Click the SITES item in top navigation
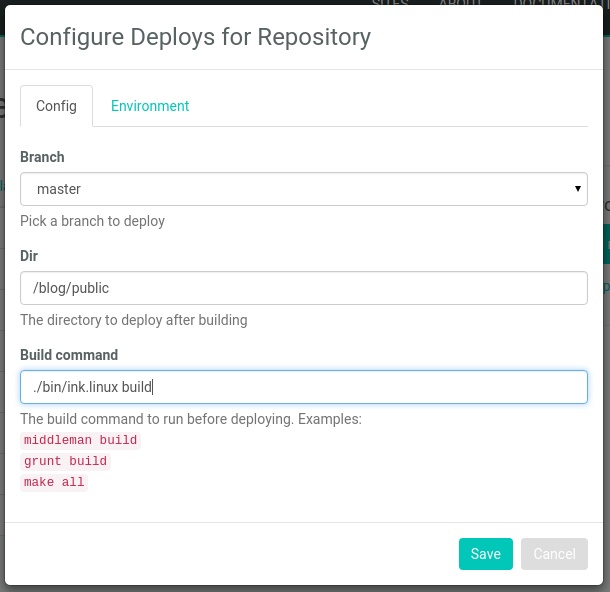 [x=390, y=3]
